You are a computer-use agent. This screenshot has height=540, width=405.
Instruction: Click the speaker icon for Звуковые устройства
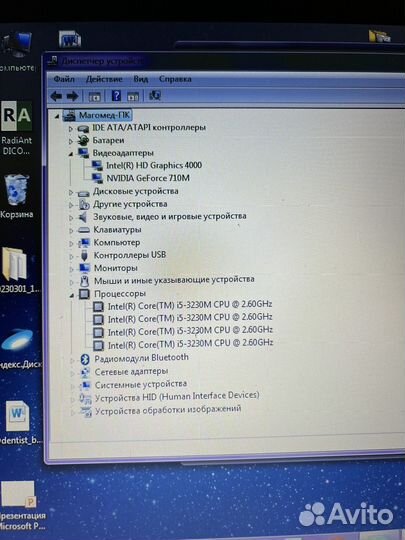pos(83,217)
